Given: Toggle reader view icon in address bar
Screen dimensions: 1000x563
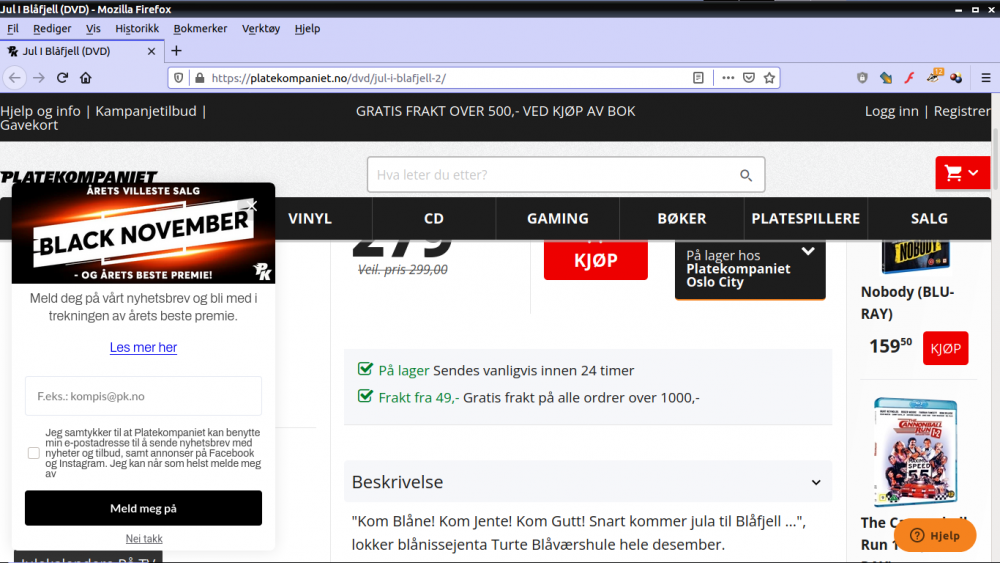Looking at the screenshot, I should (698, 78).
